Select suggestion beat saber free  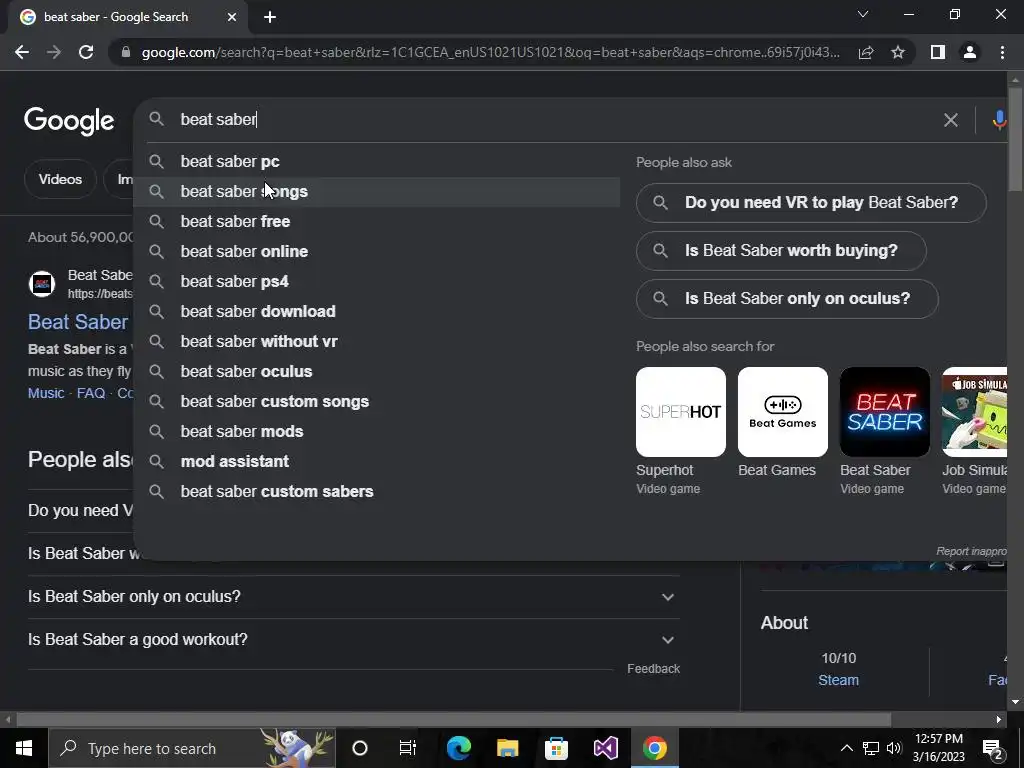click(x=377, y=221)
